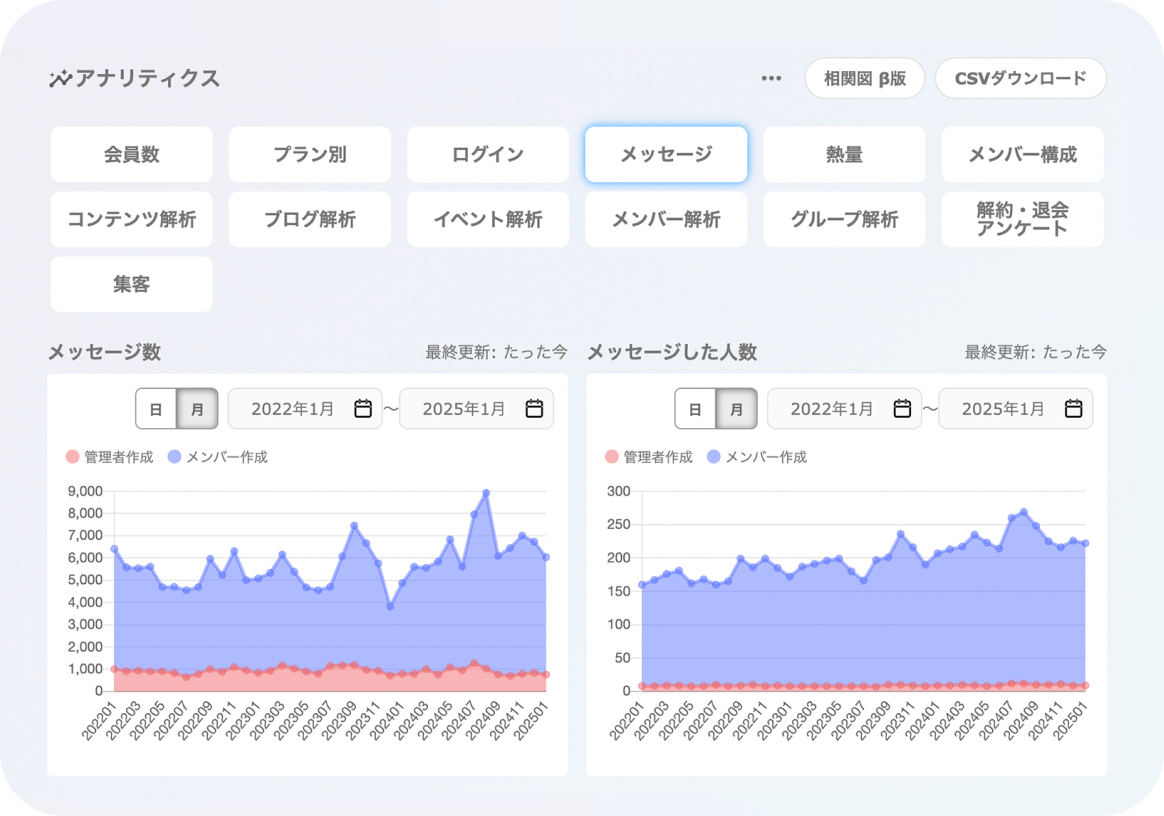
Task: Open calendar icon for メッセージ数 end date
Action: (x=535, y=408)
